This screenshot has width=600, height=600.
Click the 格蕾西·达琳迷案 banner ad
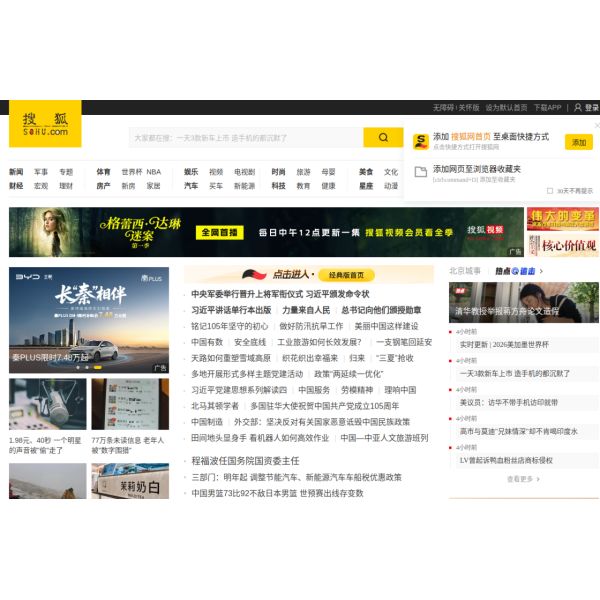266,232
